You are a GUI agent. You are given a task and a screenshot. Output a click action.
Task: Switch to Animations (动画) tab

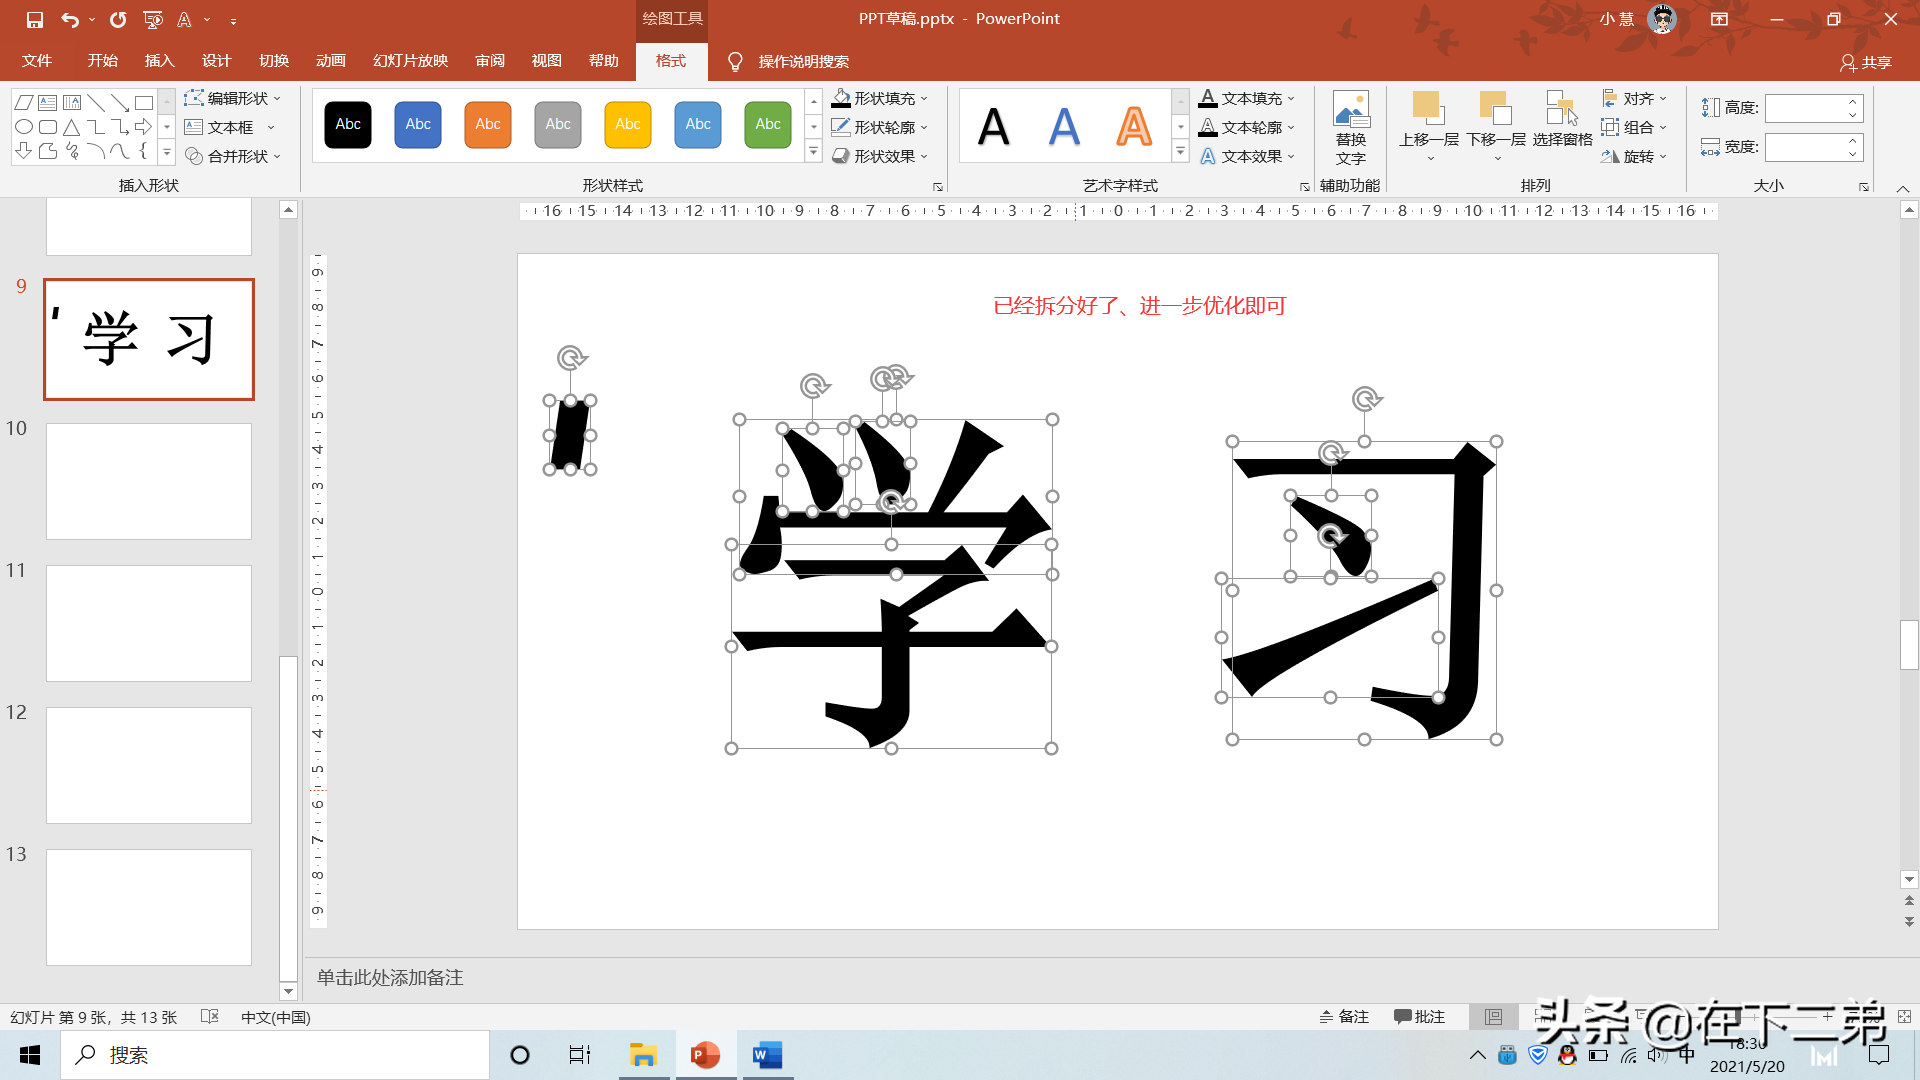(331, 61)
